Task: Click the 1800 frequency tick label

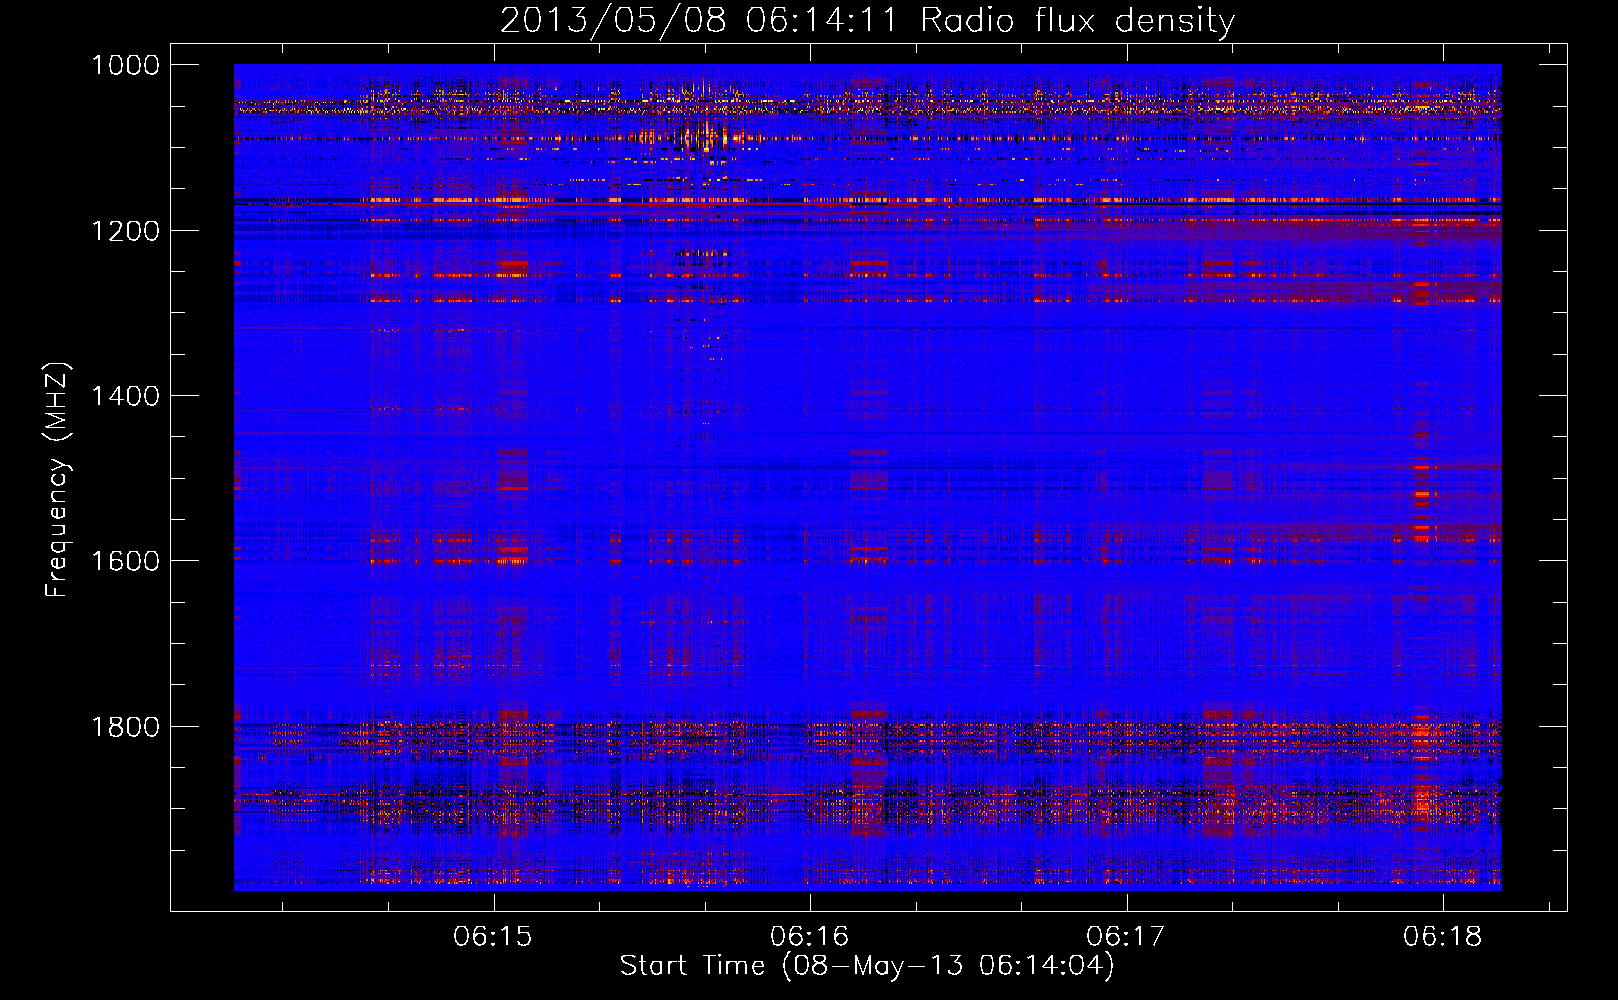Action: 125,726
